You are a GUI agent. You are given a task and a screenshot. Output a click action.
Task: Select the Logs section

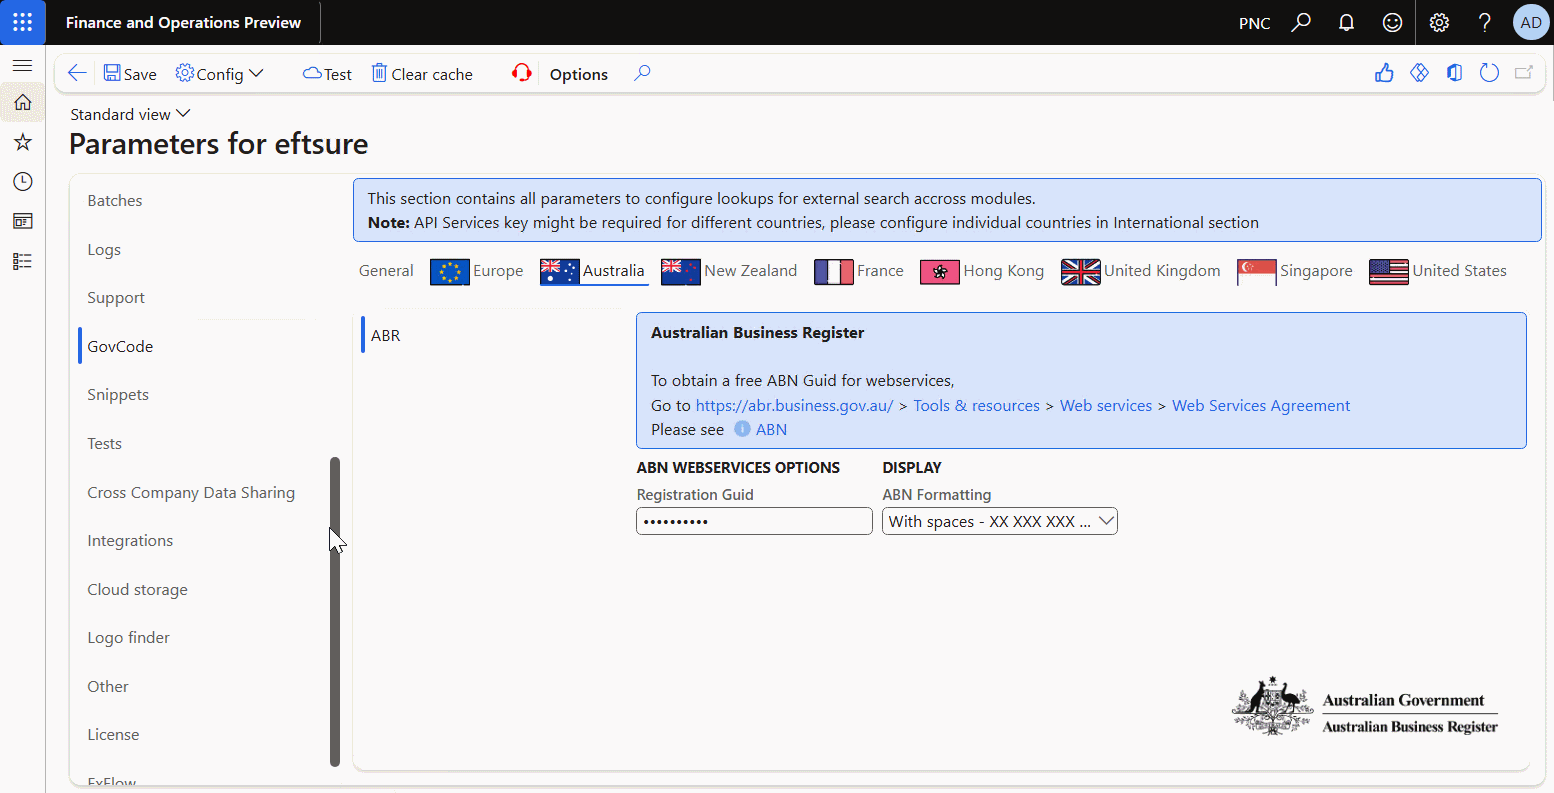pyautogui.click(x=104, y=250)
